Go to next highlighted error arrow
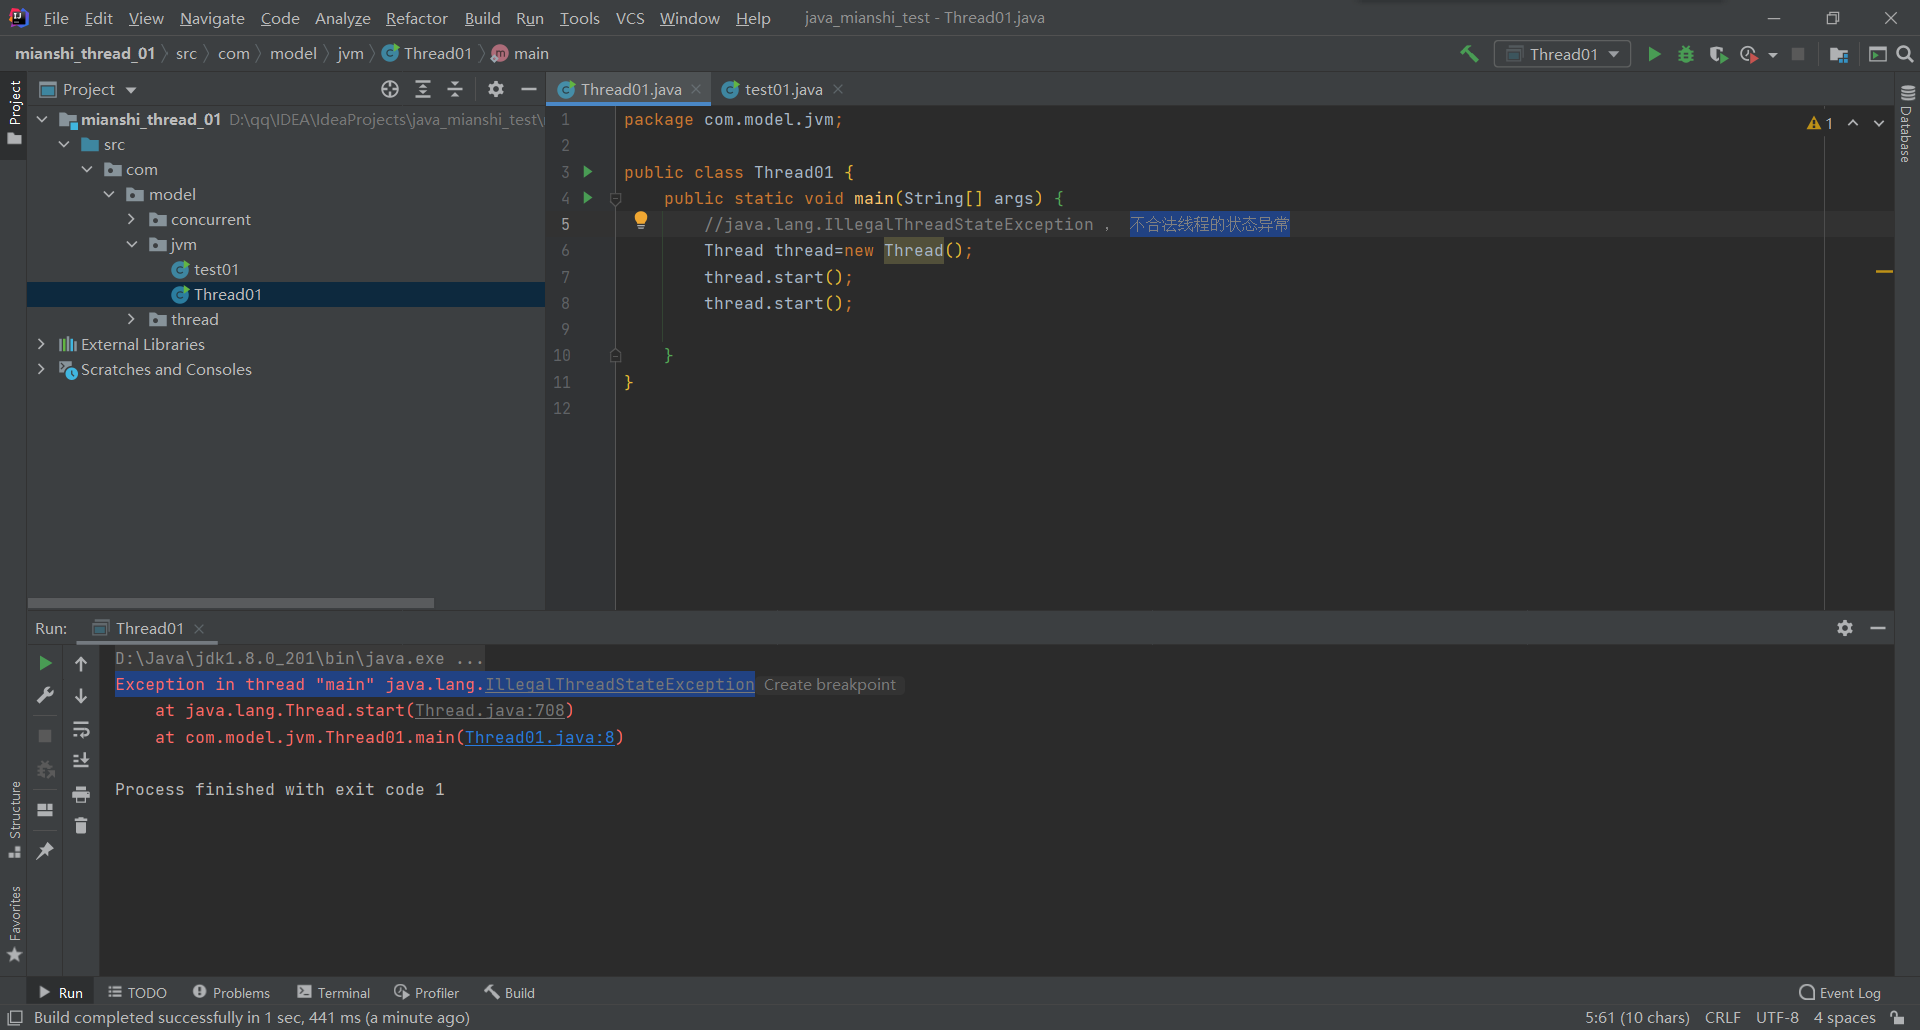The height and width of the screenshot is (1030, 1920). 1879,123
